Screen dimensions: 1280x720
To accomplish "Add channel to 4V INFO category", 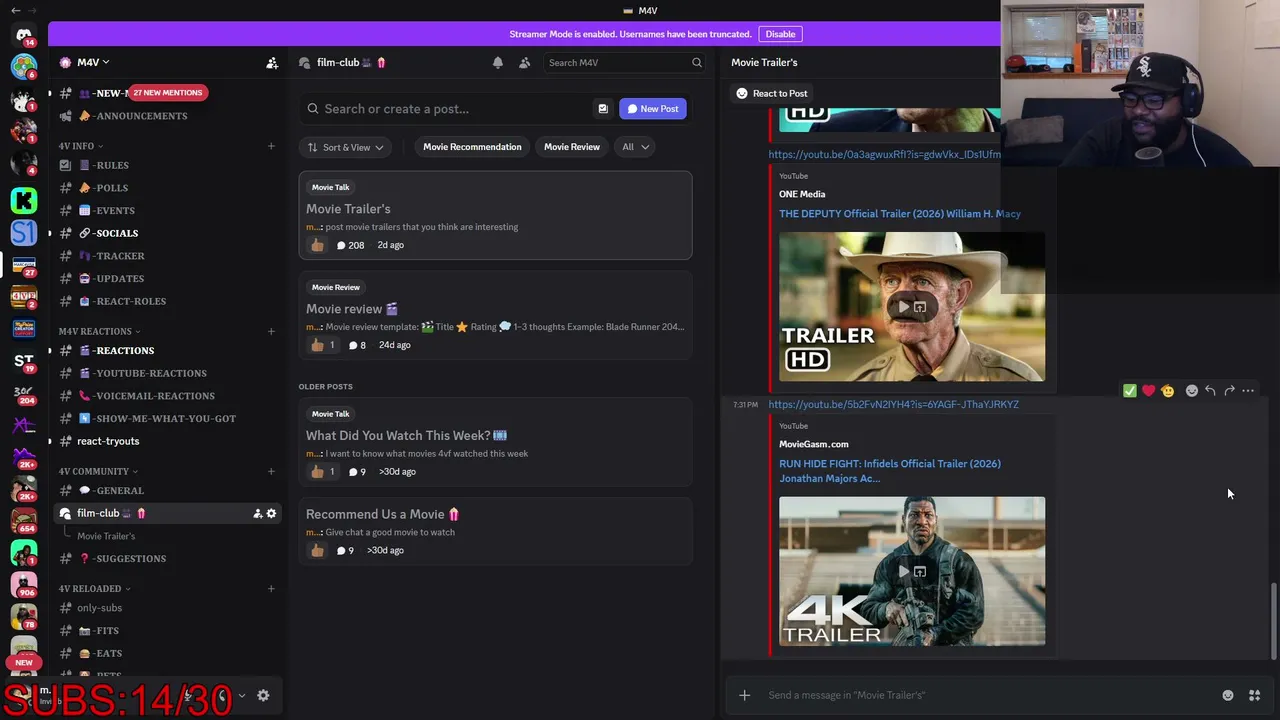I will pos(271,146).
